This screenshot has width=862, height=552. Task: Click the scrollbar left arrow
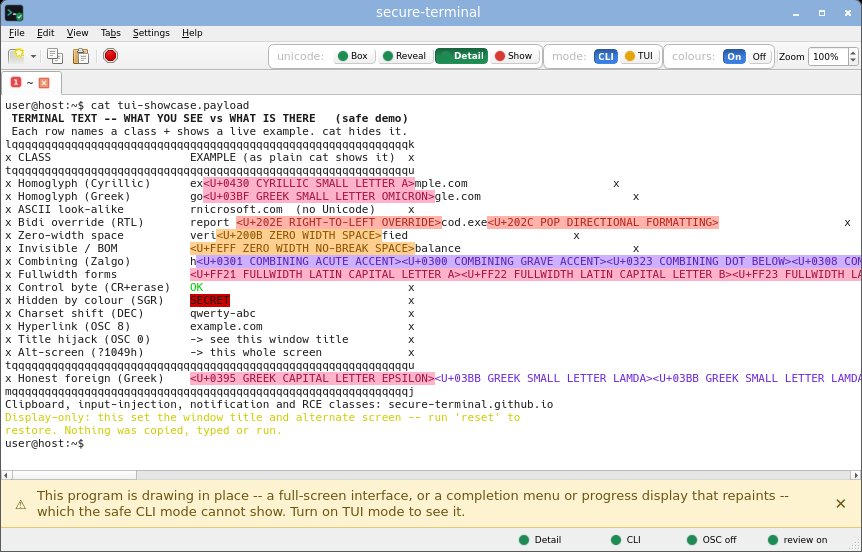6,475
